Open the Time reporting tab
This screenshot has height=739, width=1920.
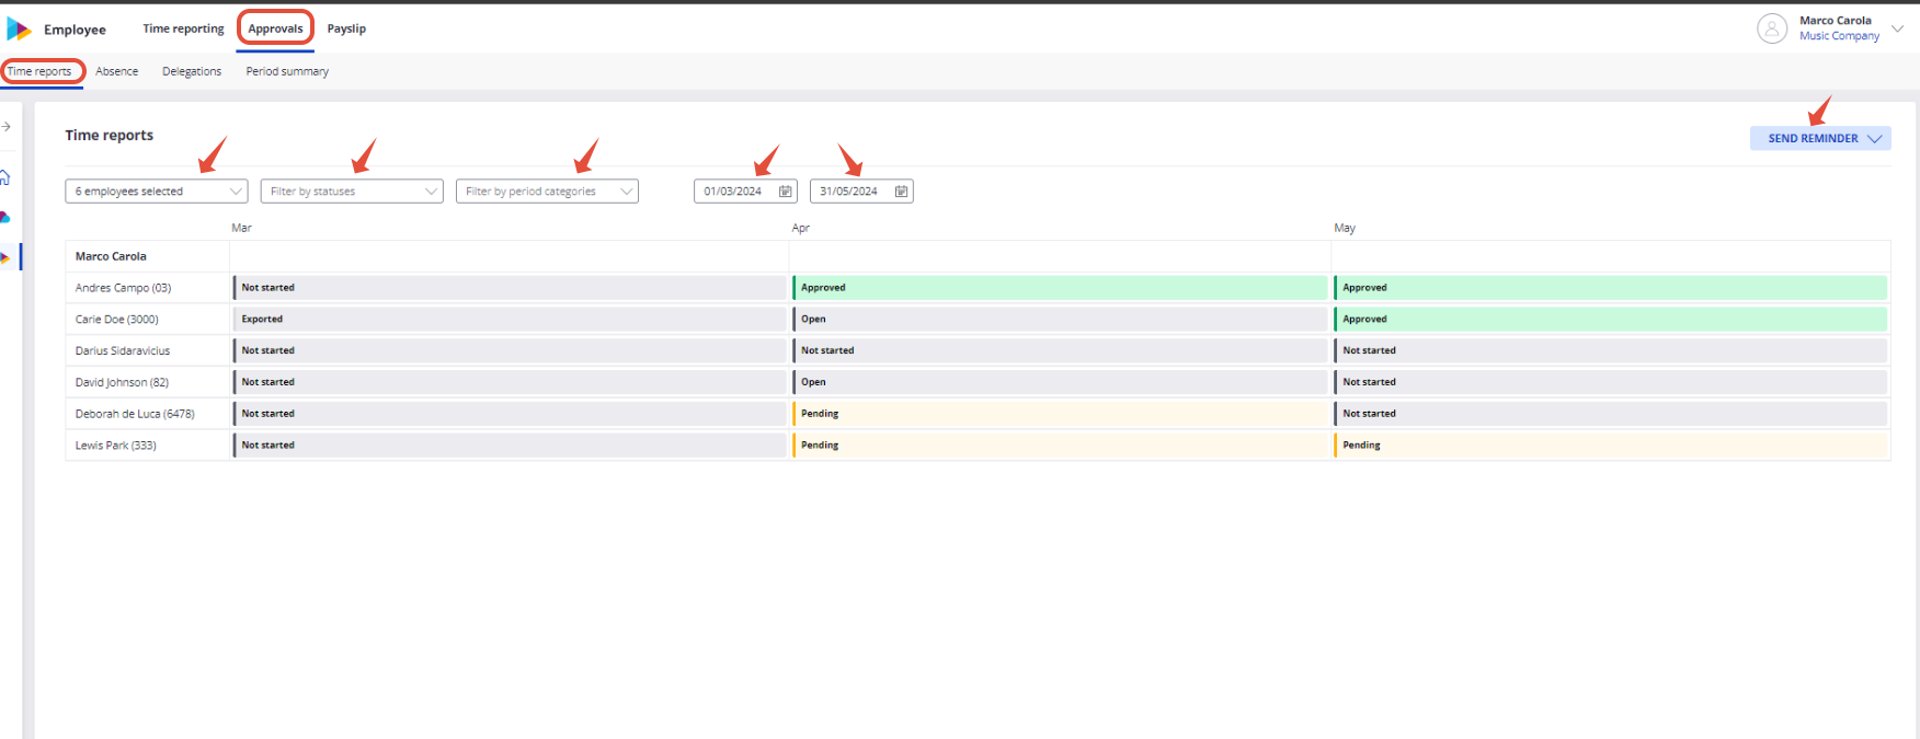[183, 29]
